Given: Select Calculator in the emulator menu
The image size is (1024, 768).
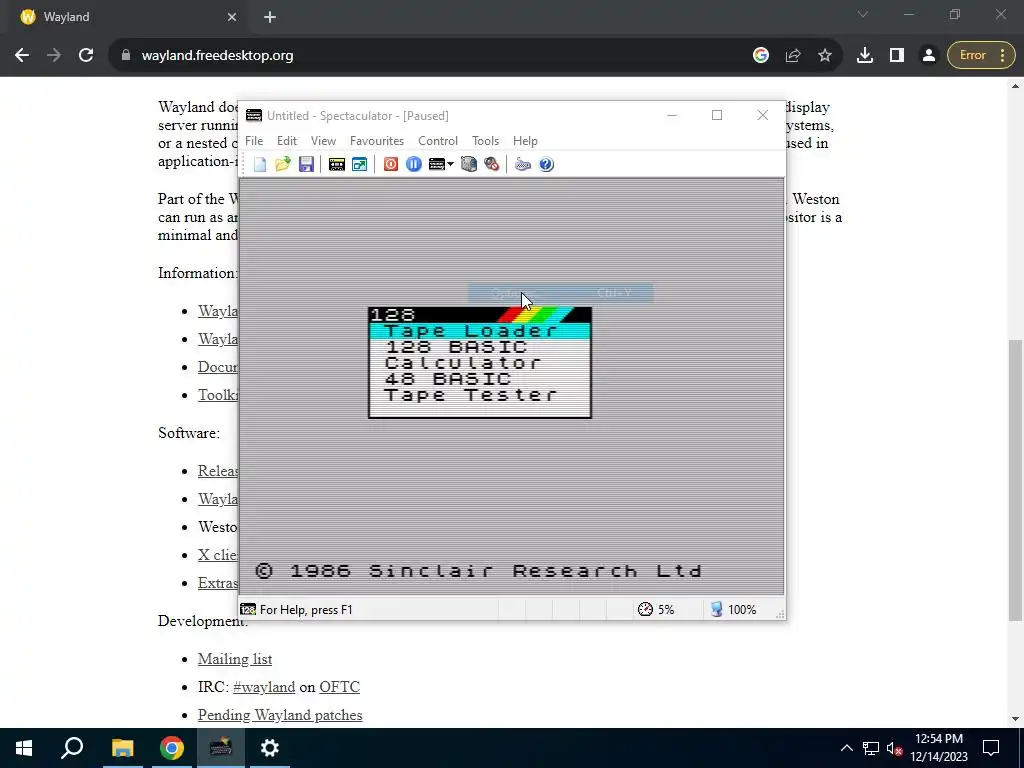Looking at the screenshot, I should (479, 363).
